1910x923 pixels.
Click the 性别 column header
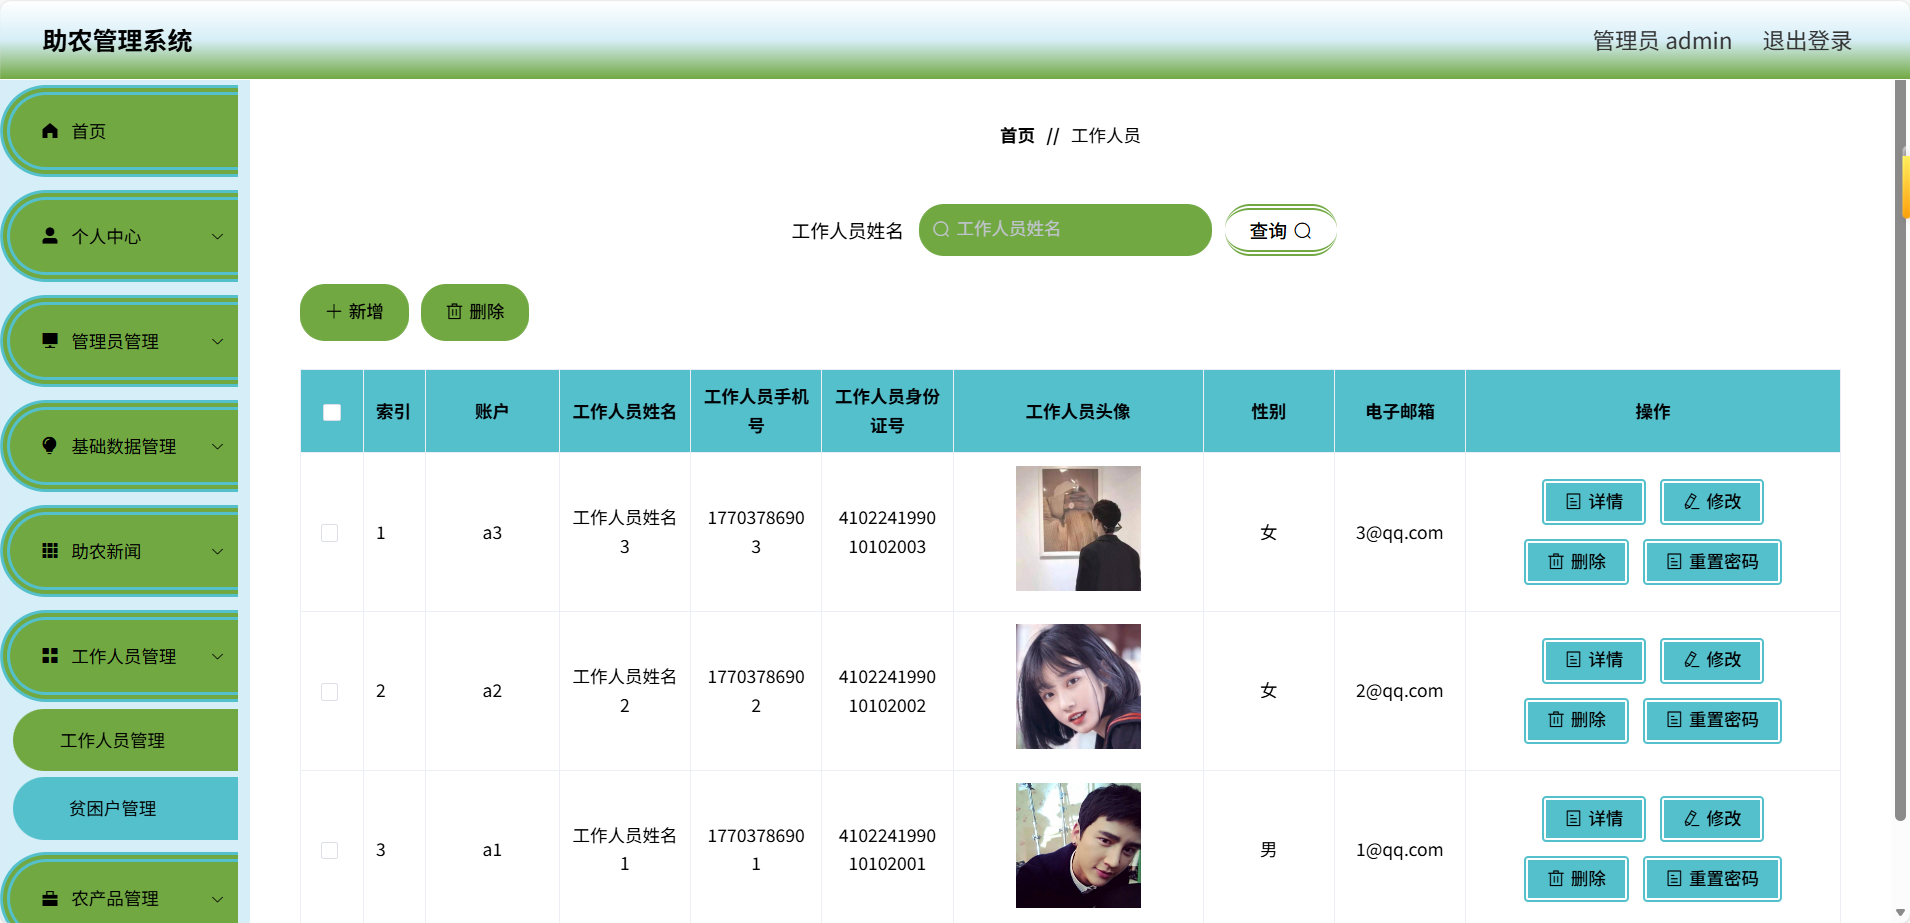(1268, 412)
